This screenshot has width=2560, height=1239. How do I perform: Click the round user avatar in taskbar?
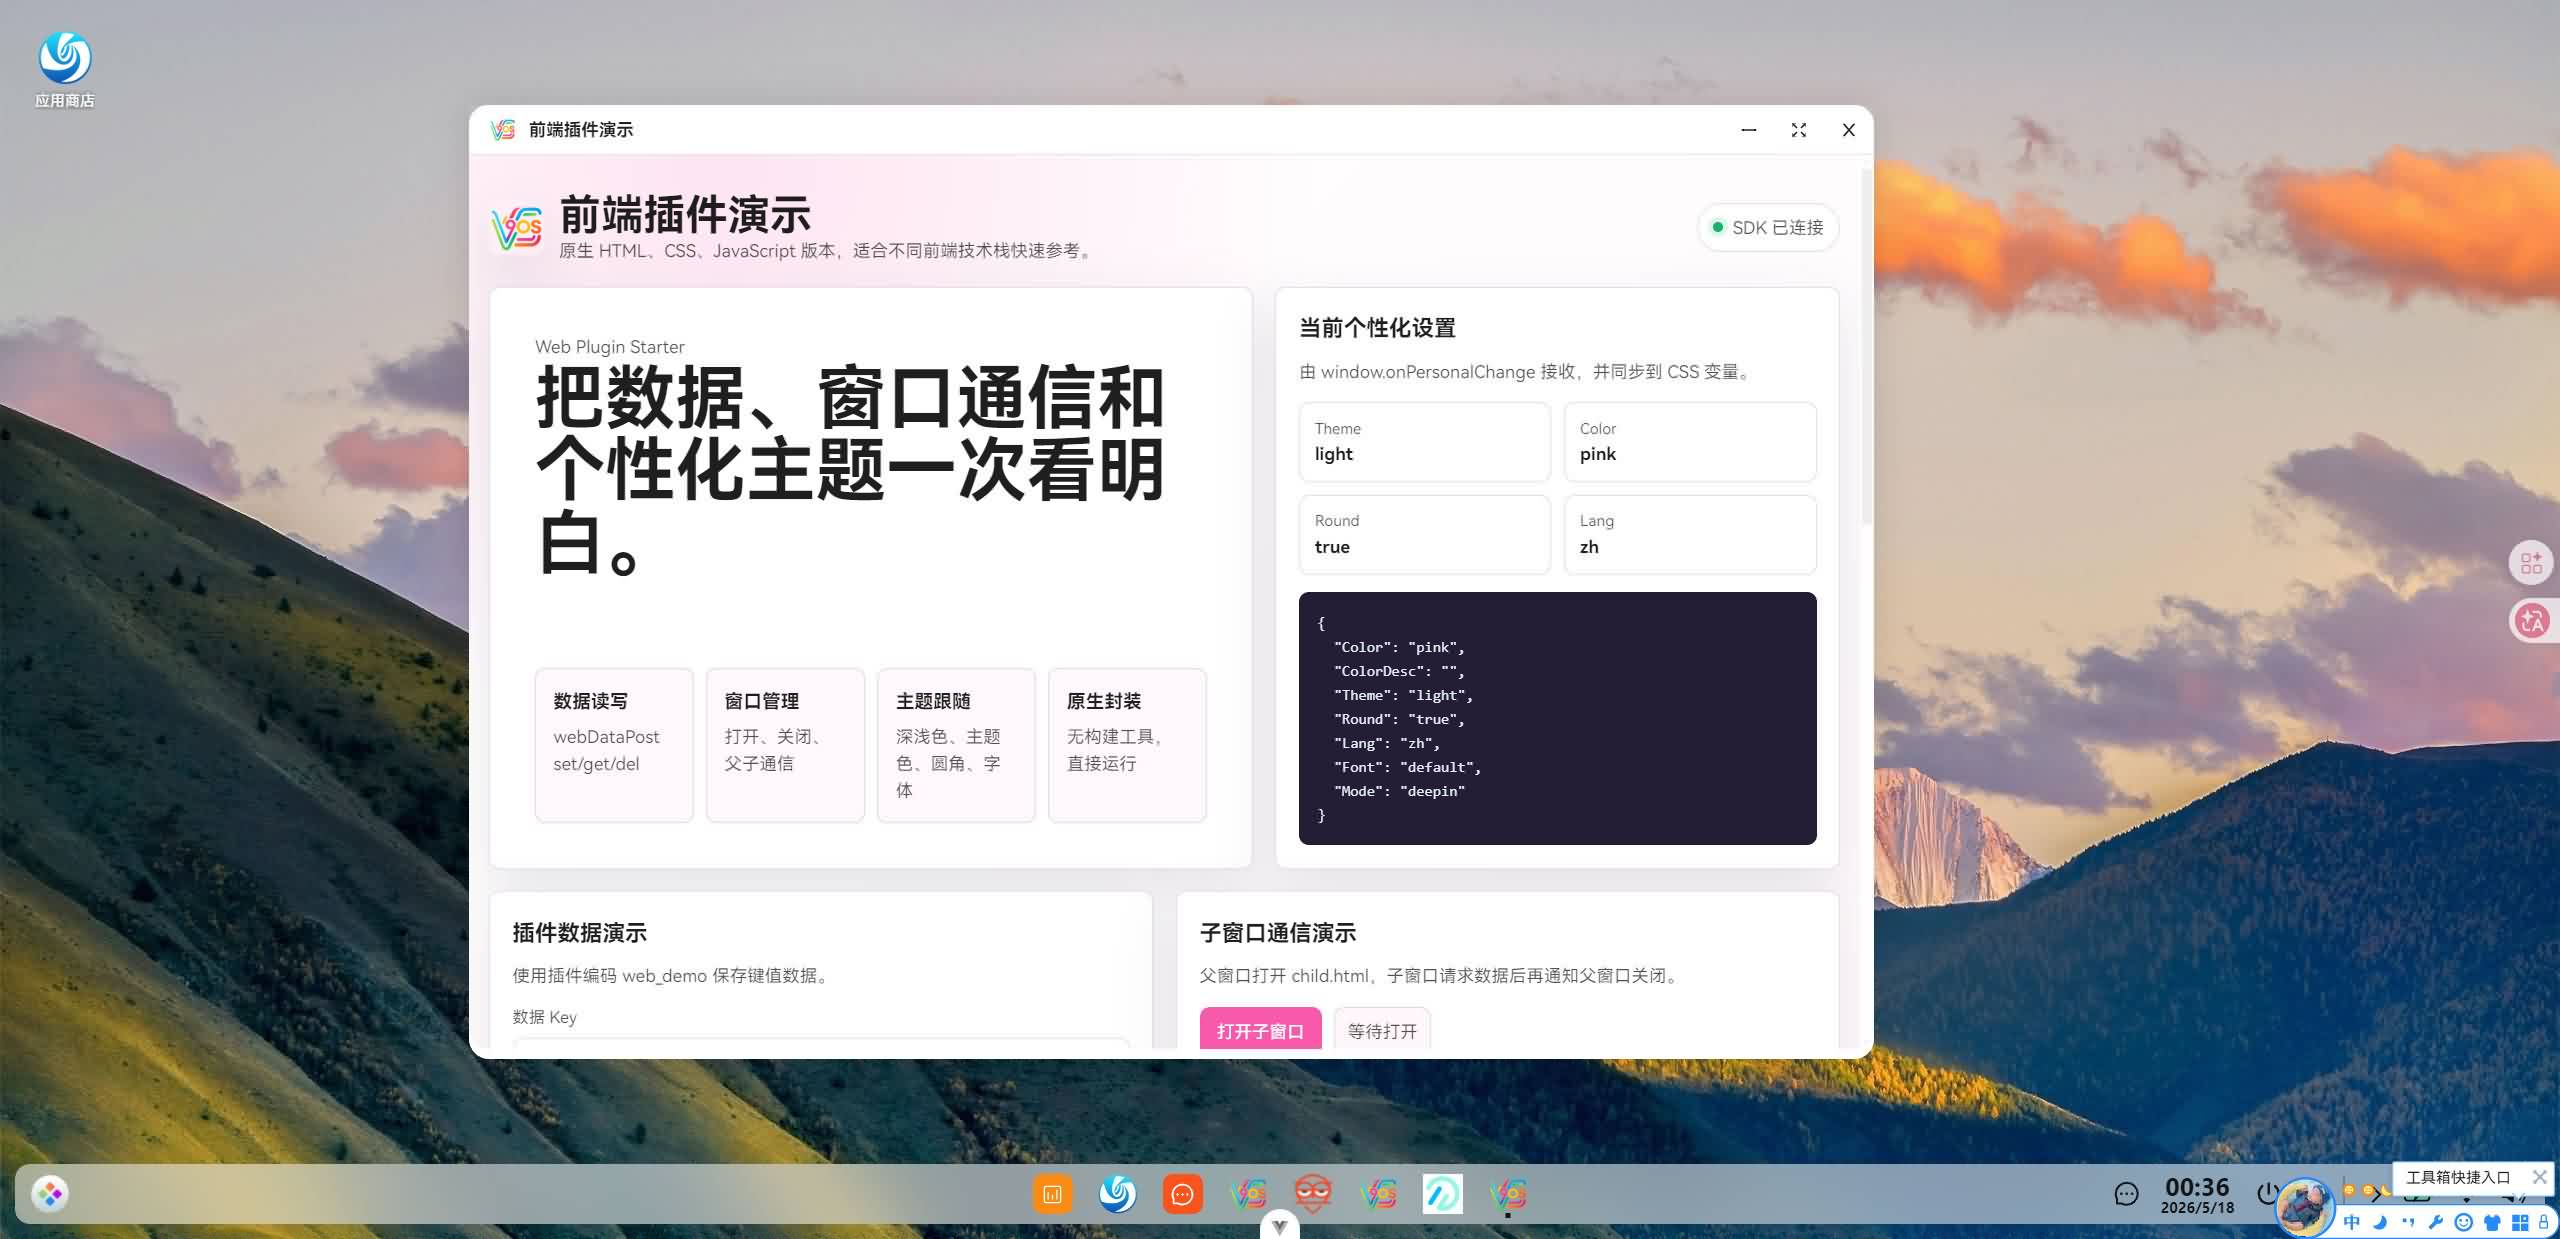pos(2304,1206)
